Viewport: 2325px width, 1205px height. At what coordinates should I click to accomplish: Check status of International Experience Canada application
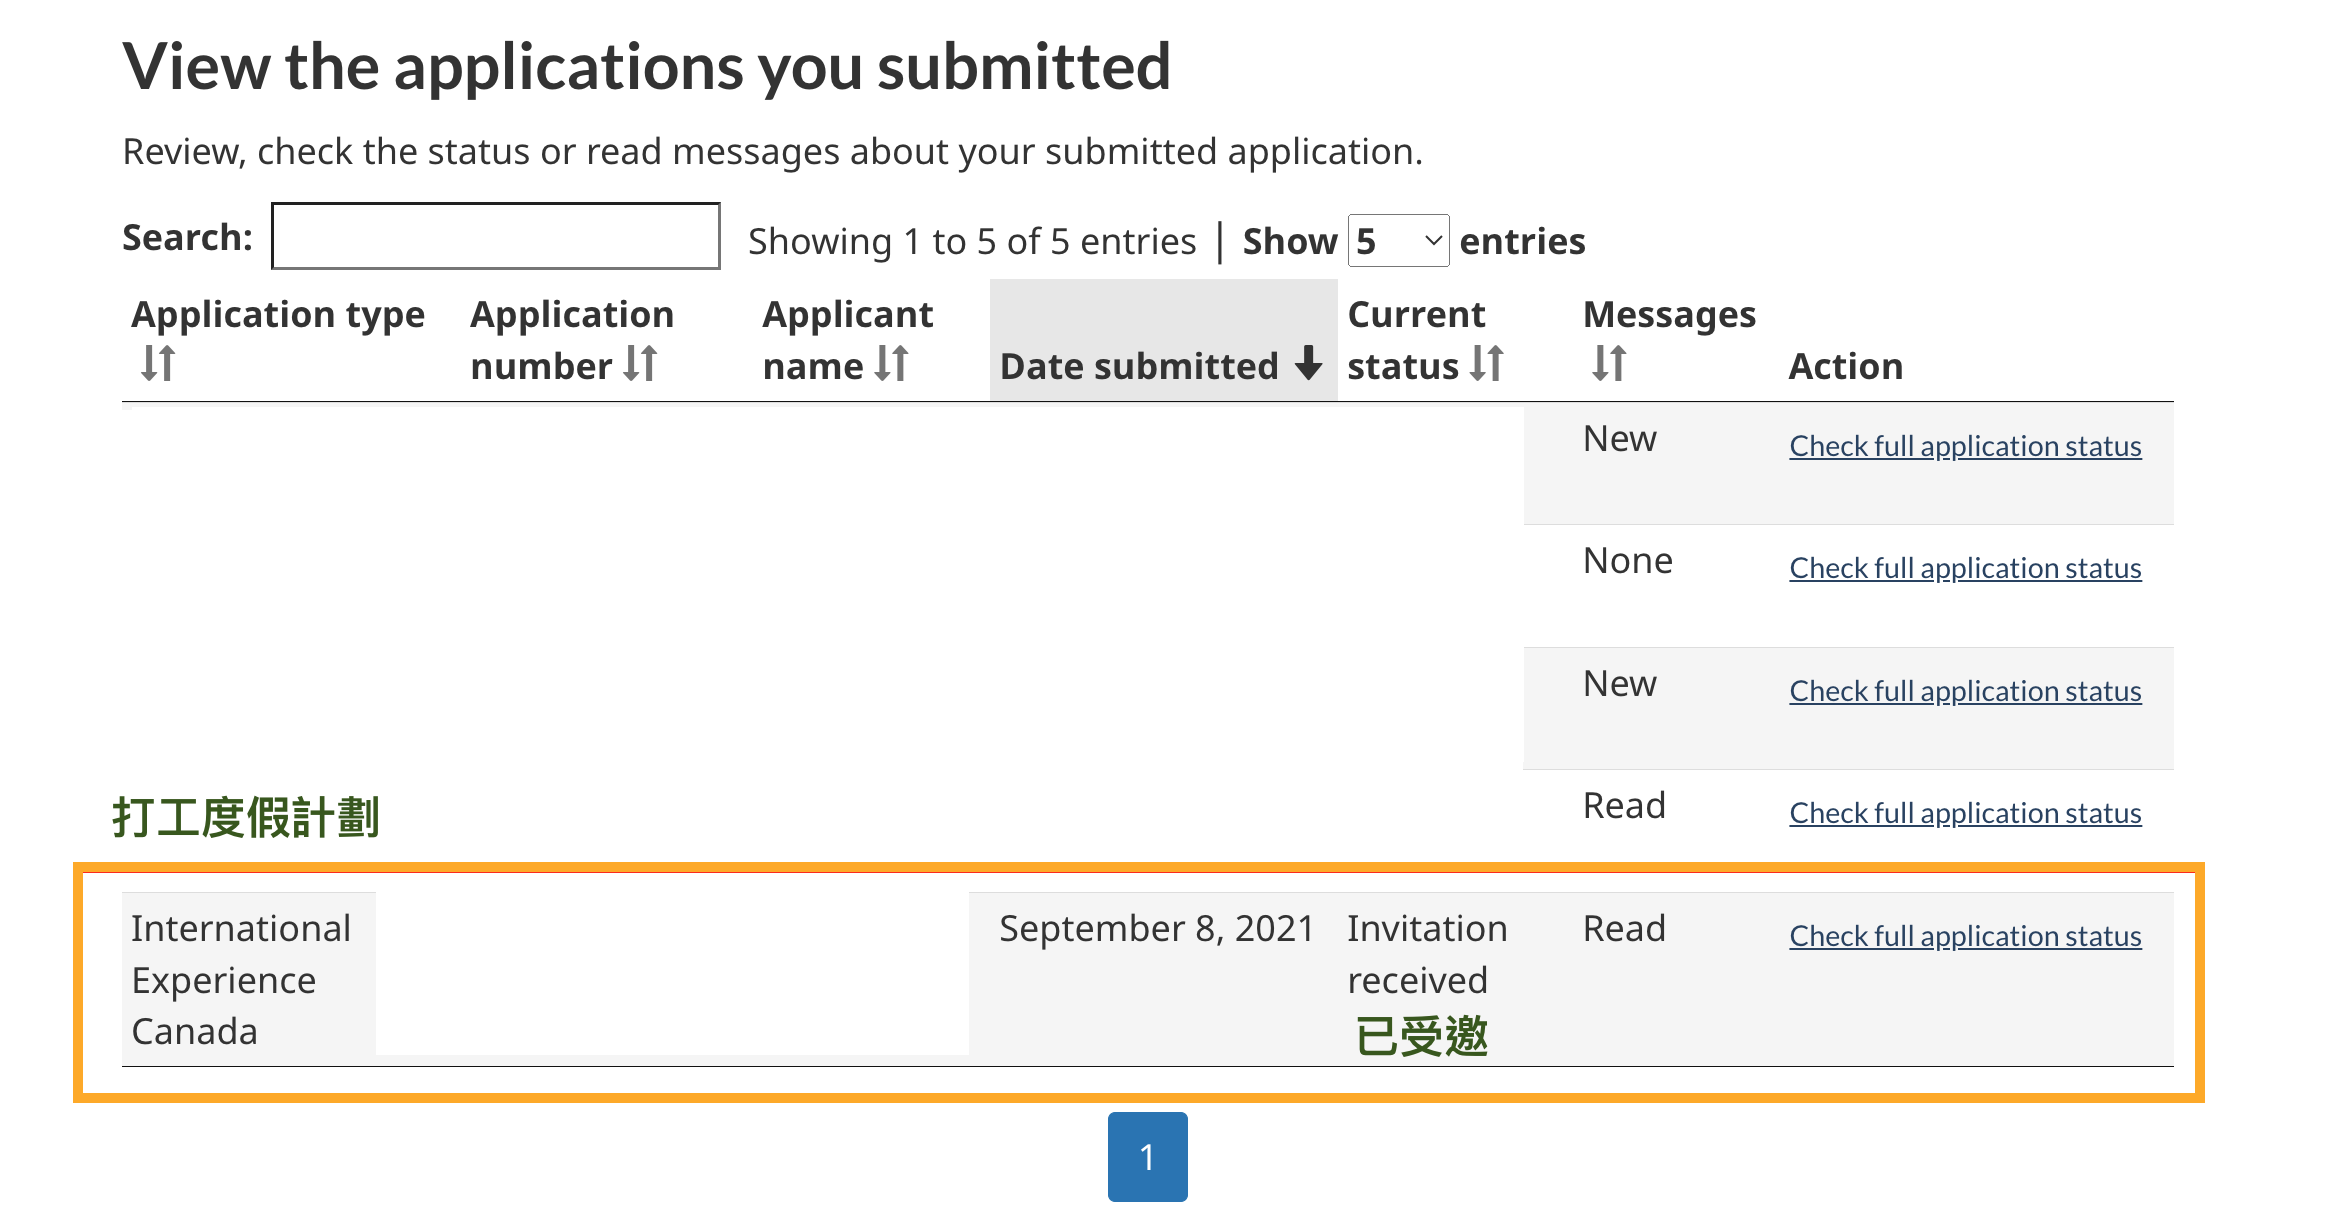pos(1965,936)
